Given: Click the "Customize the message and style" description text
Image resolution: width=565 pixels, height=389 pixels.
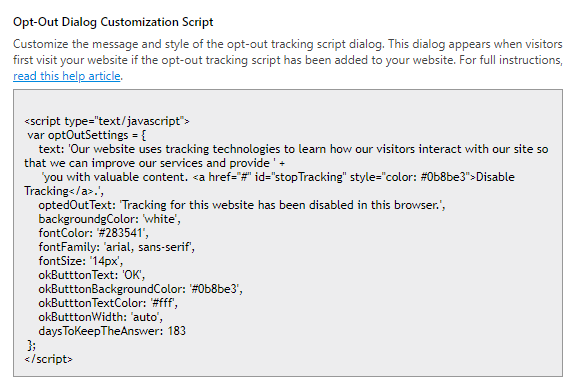Looking at the screenshot, I should [x=288, y=52].
